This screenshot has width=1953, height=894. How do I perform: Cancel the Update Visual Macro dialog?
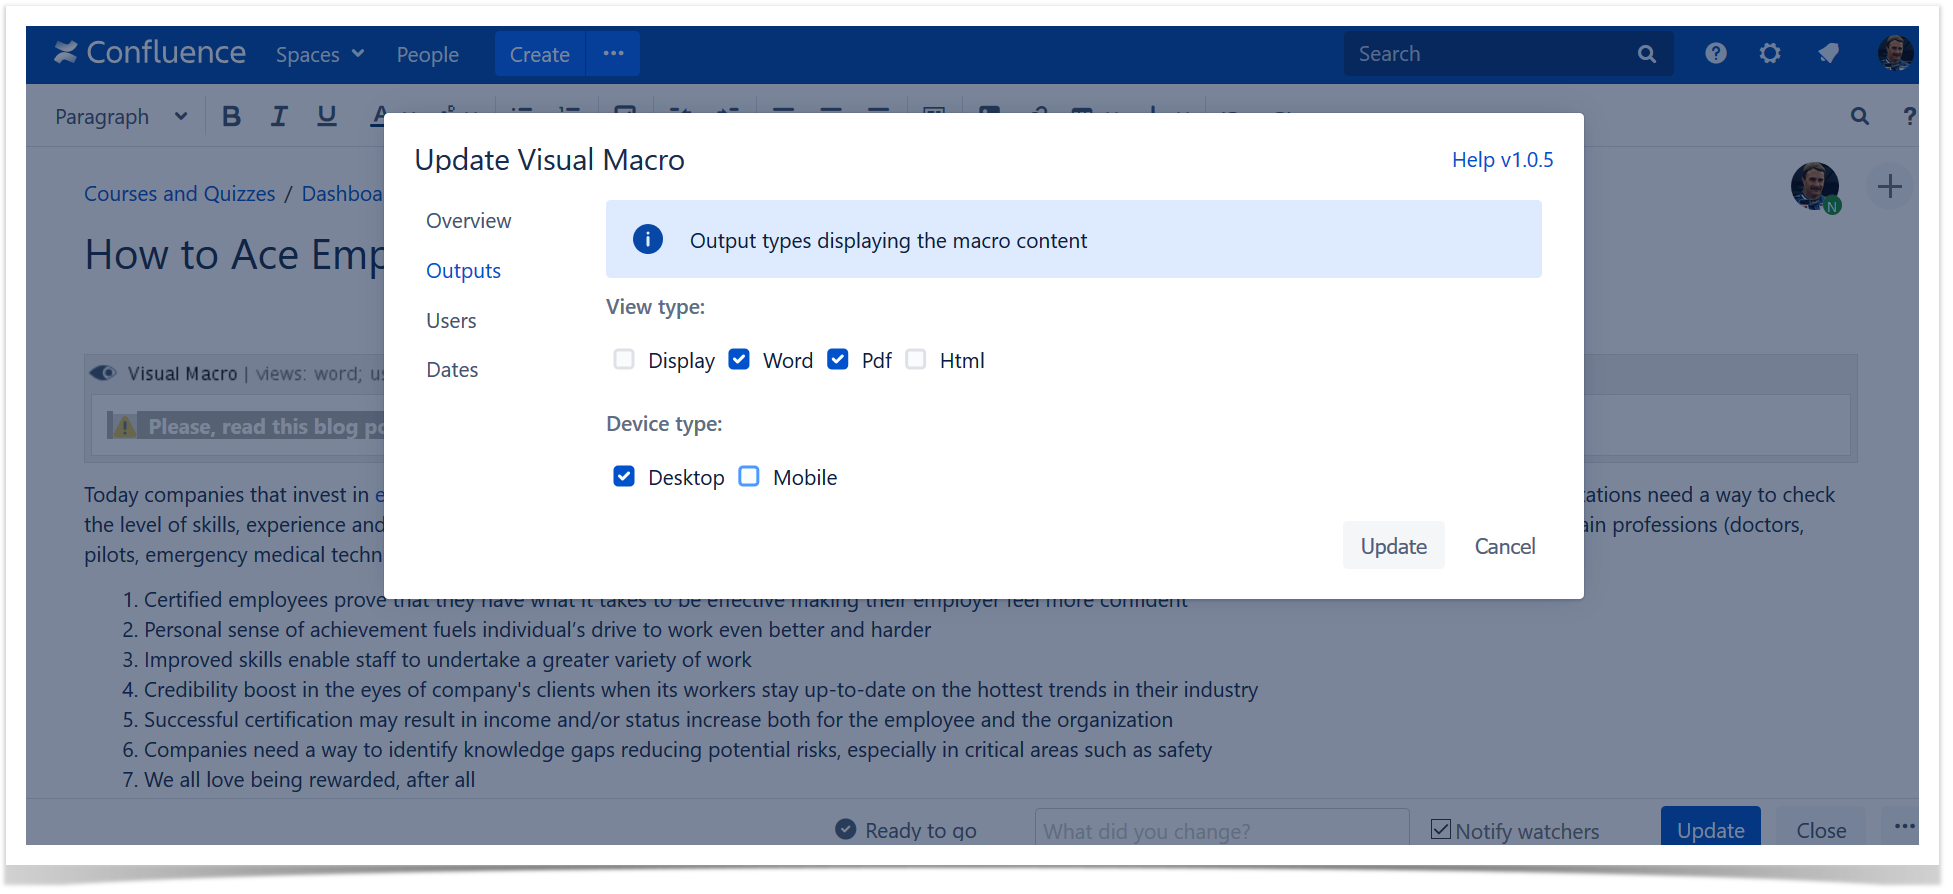pos(1504,546)
